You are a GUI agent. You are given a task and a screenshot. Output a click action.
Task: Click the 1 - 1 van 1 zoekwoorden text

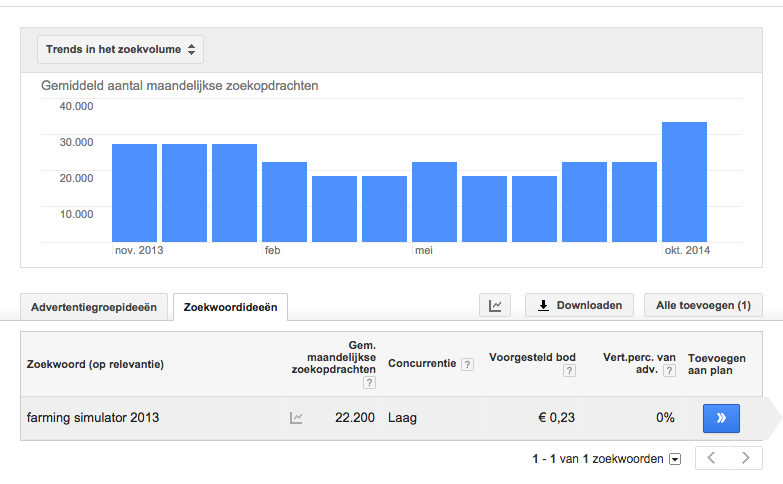pos(598,459)
